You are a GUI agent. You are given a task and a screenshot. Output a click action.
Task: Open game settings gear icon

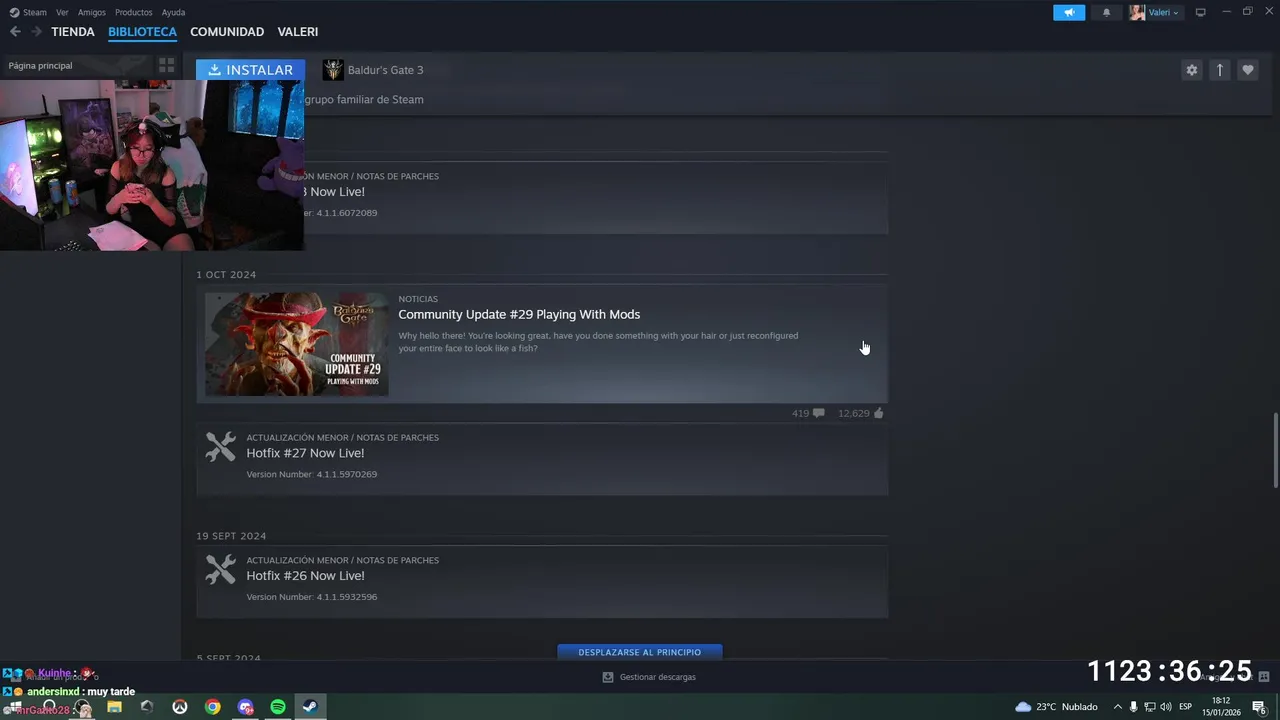[1191, 70]
